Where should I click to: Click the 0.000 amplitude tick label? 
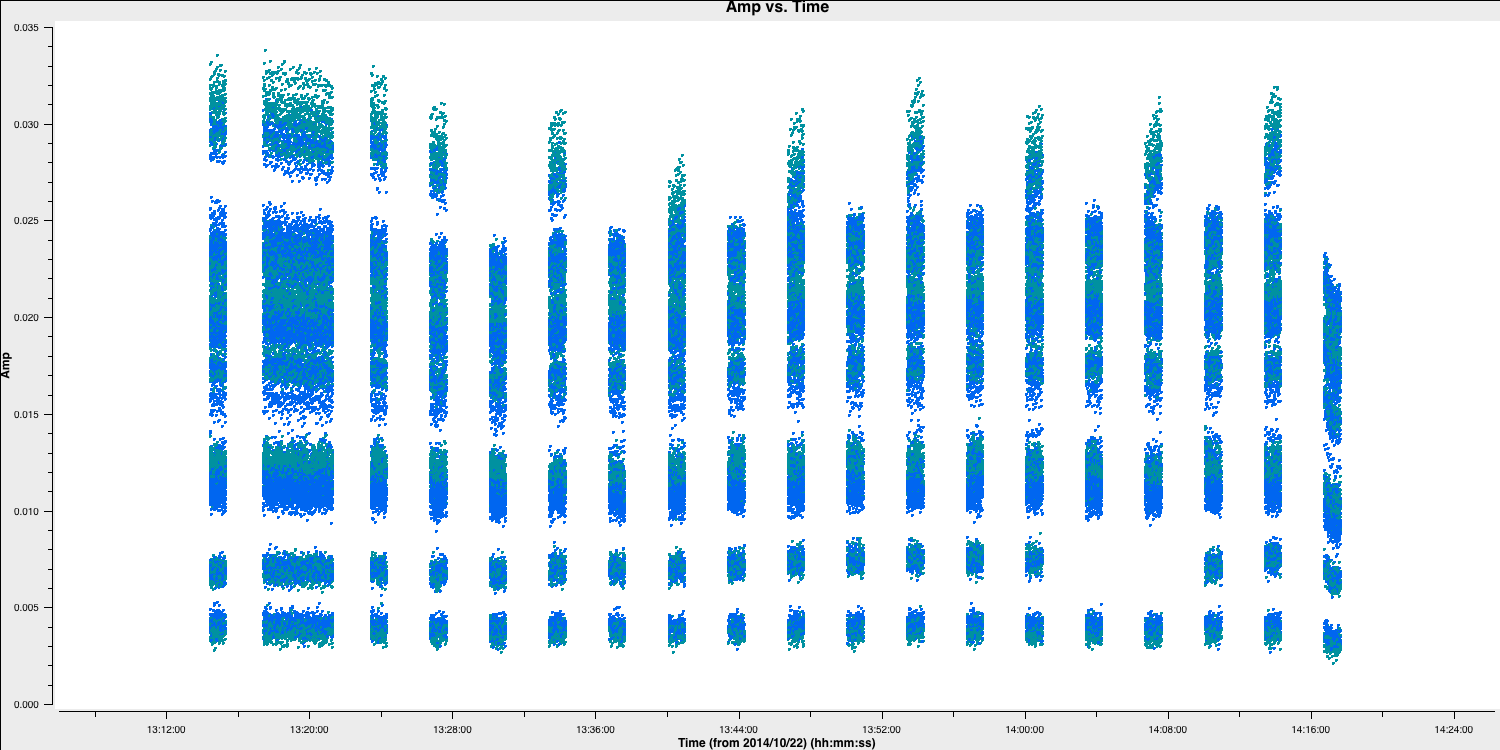point(26,705)
